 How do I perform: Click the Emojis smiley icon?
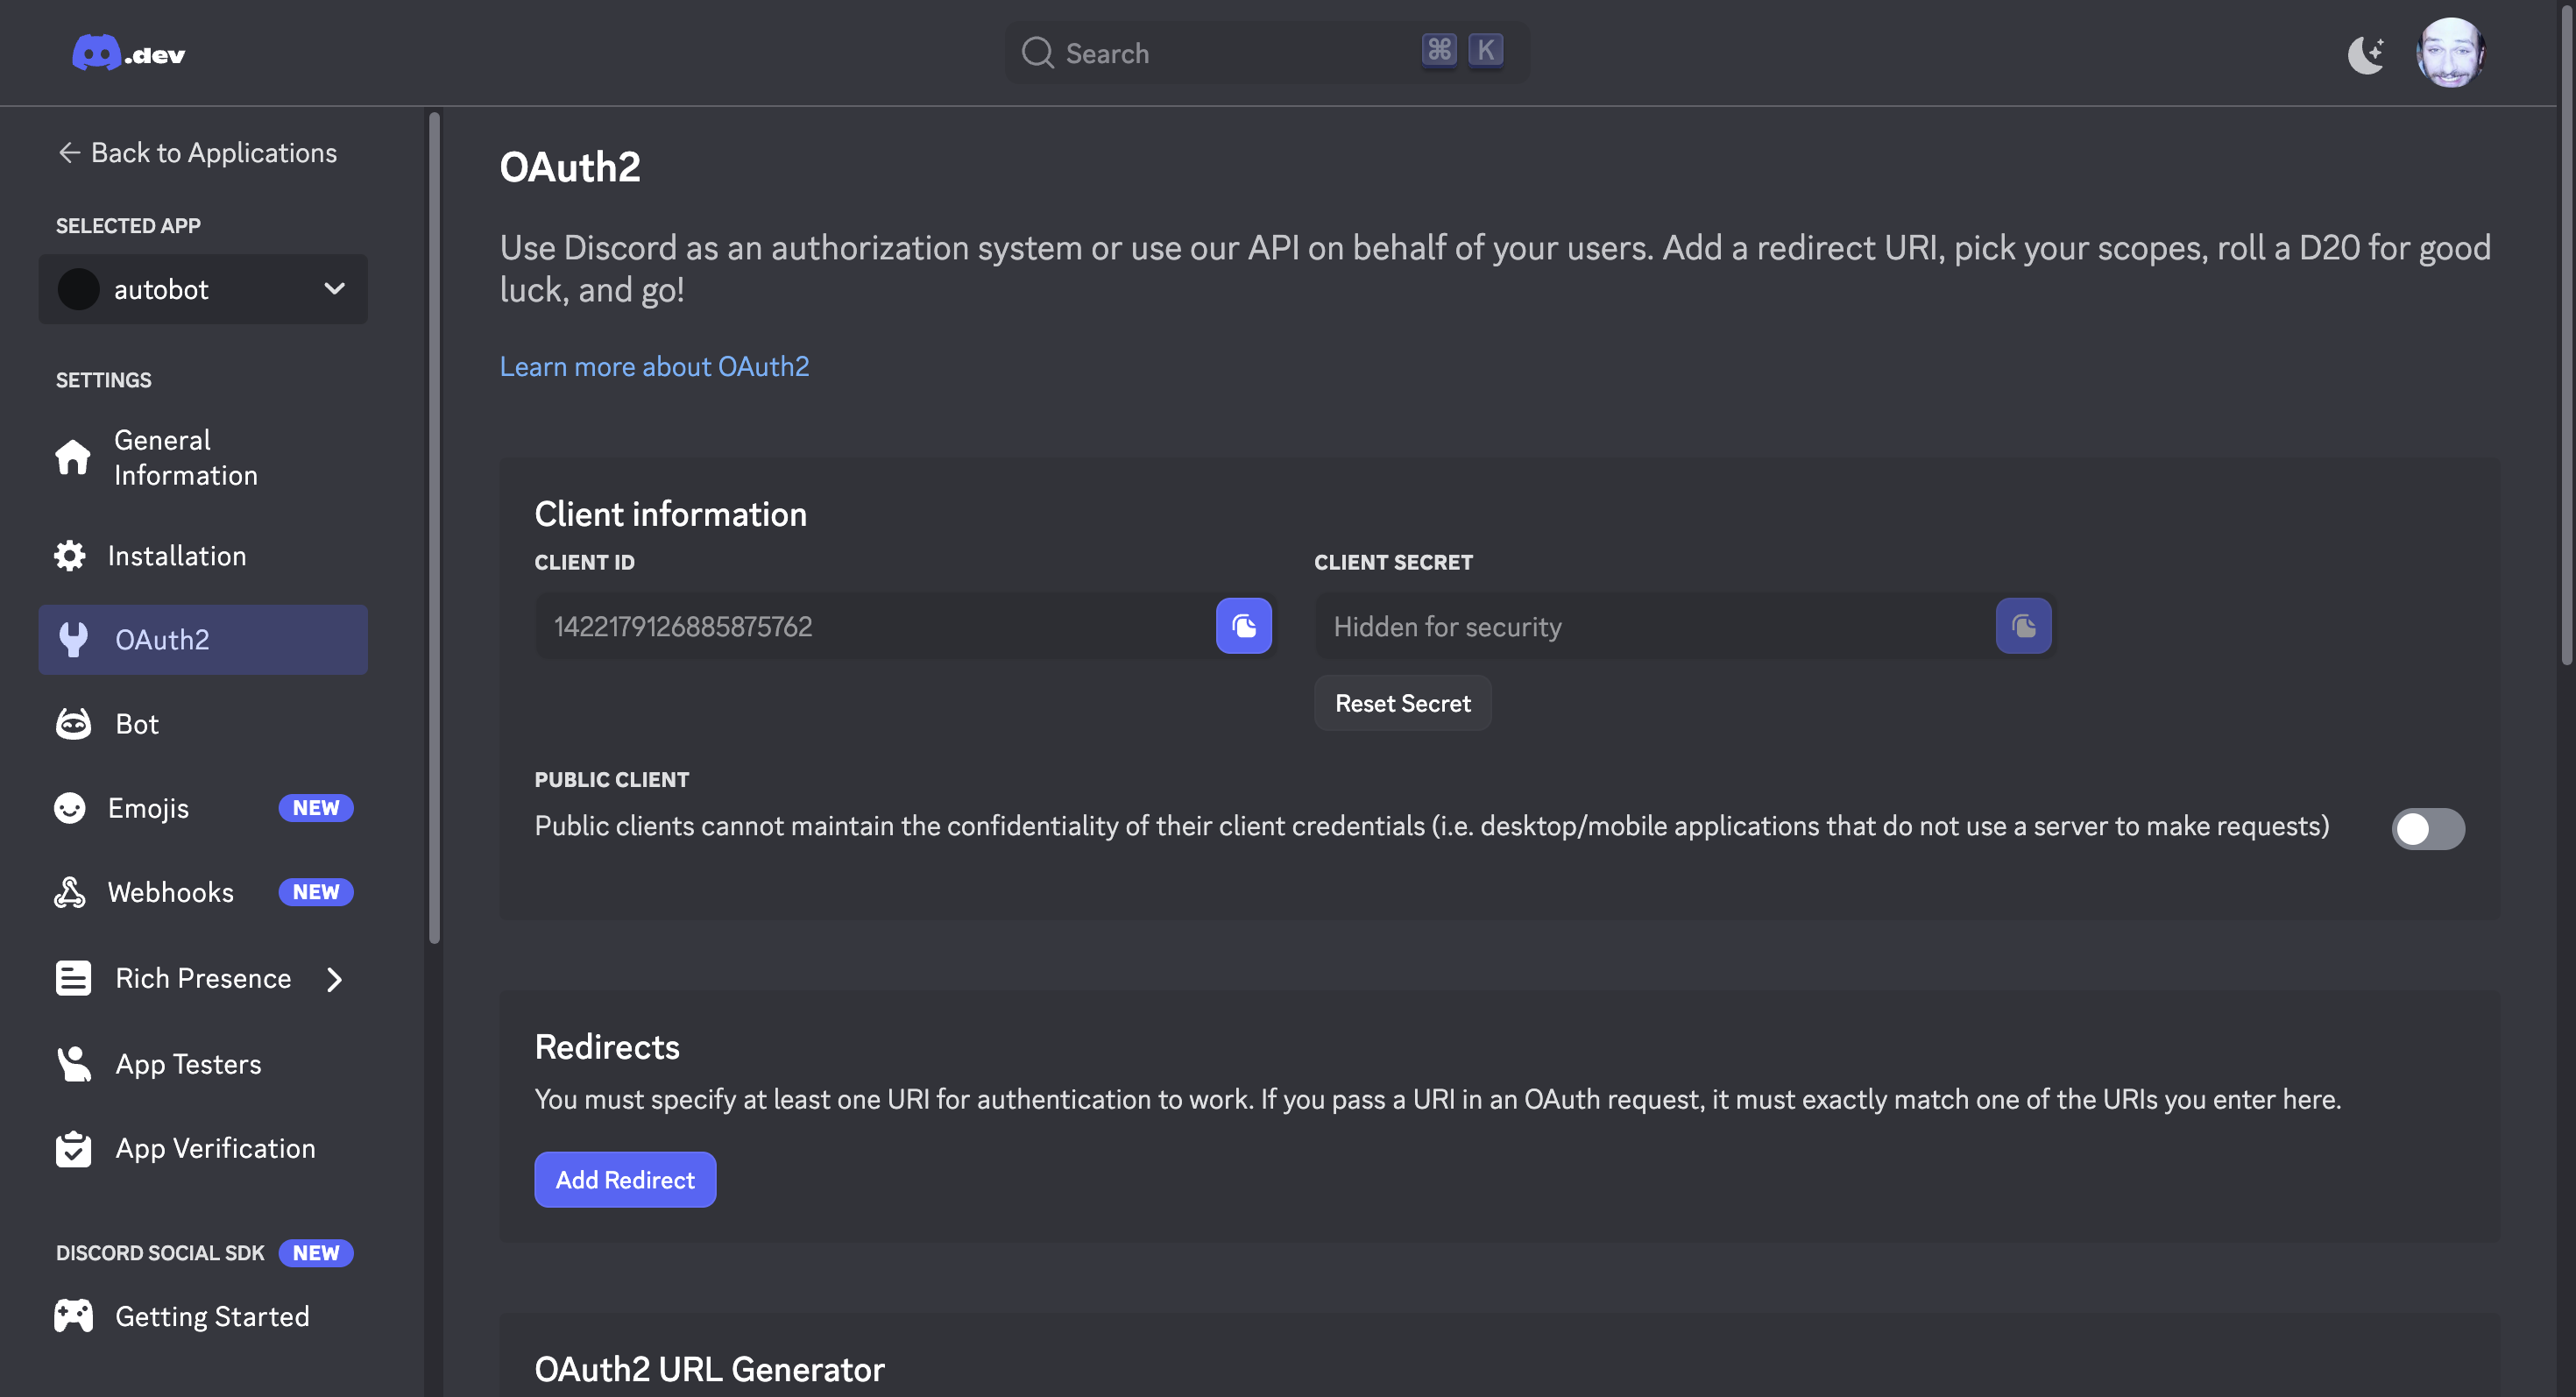70,808
